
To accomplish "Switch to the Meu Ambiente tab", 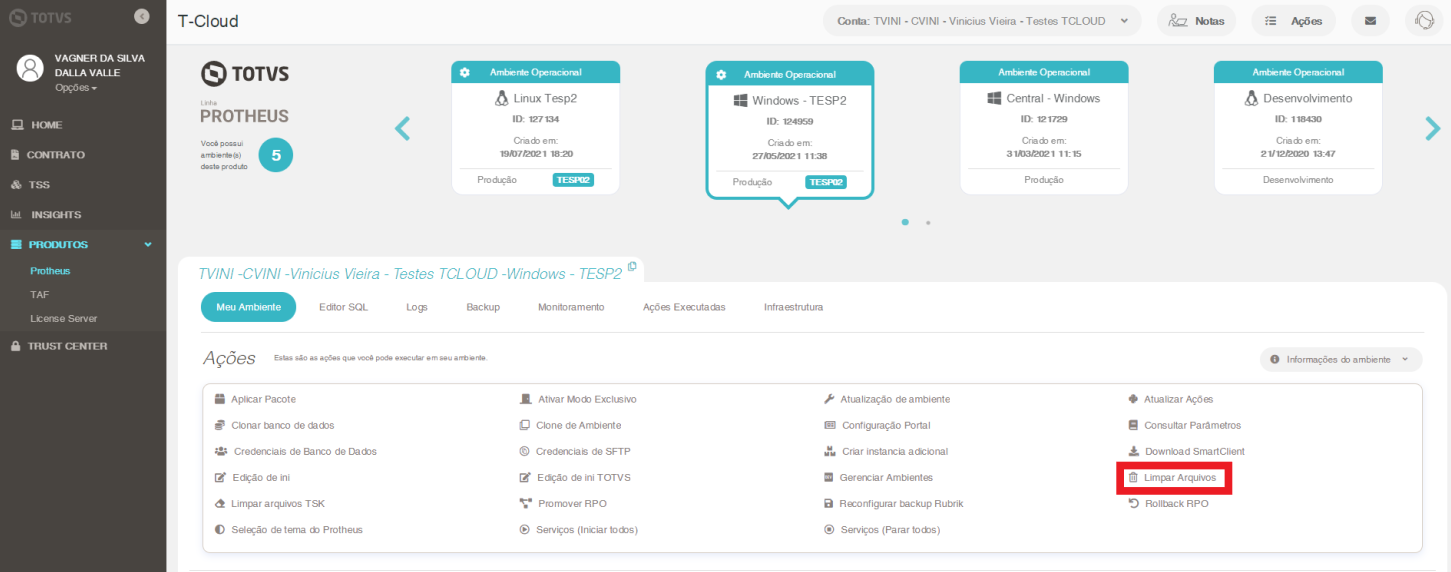I will click(x=248, y=307).
